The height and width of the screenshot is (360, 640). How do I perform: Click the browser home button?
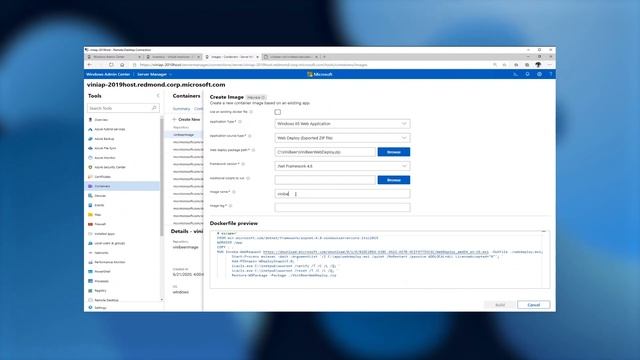point(122,64)
